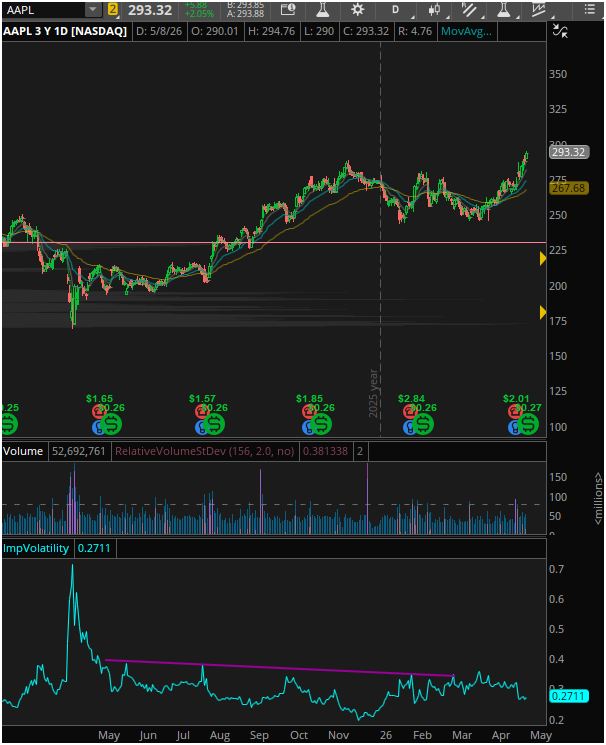Click the 293.32 price bubble on axis
The width and height of the screenshot is (606, 745).
point(569,152)
